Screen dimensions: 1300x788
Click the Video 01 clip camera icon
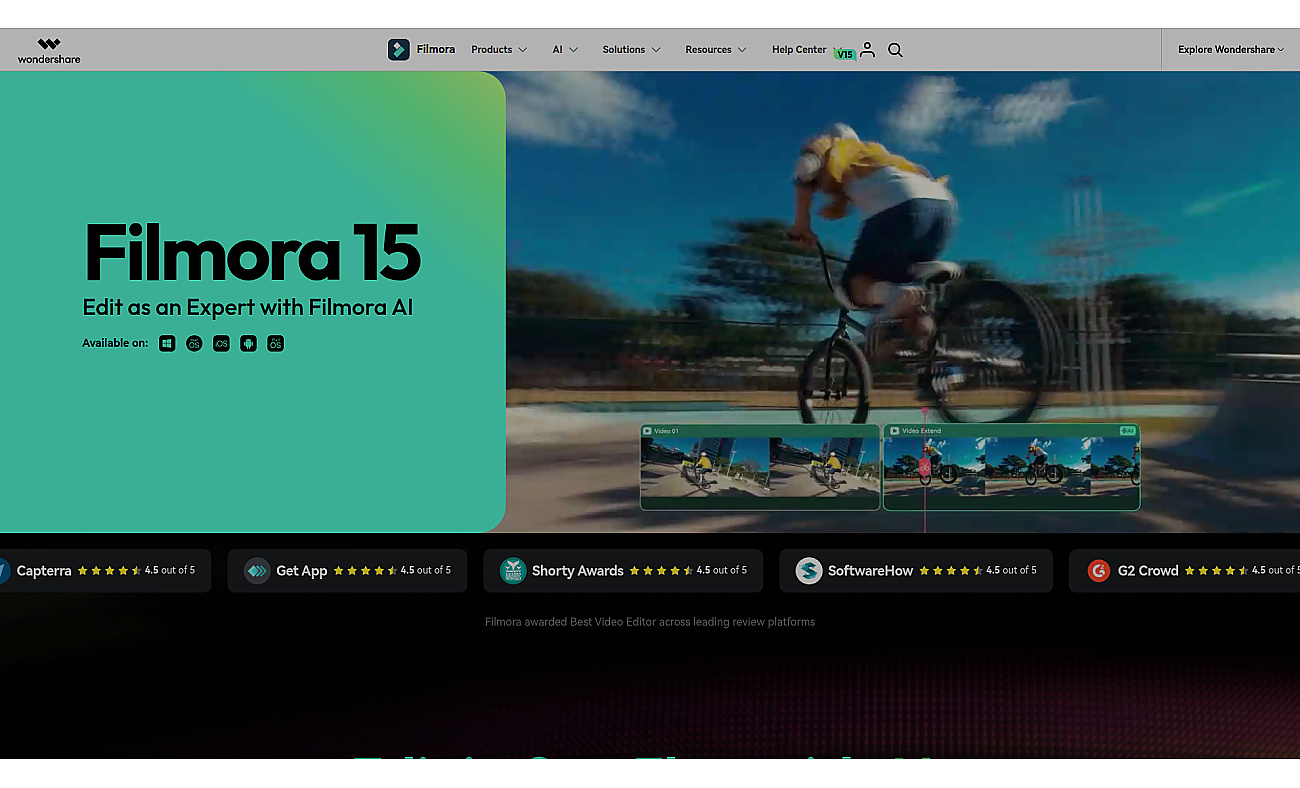[x=648, y=431]
